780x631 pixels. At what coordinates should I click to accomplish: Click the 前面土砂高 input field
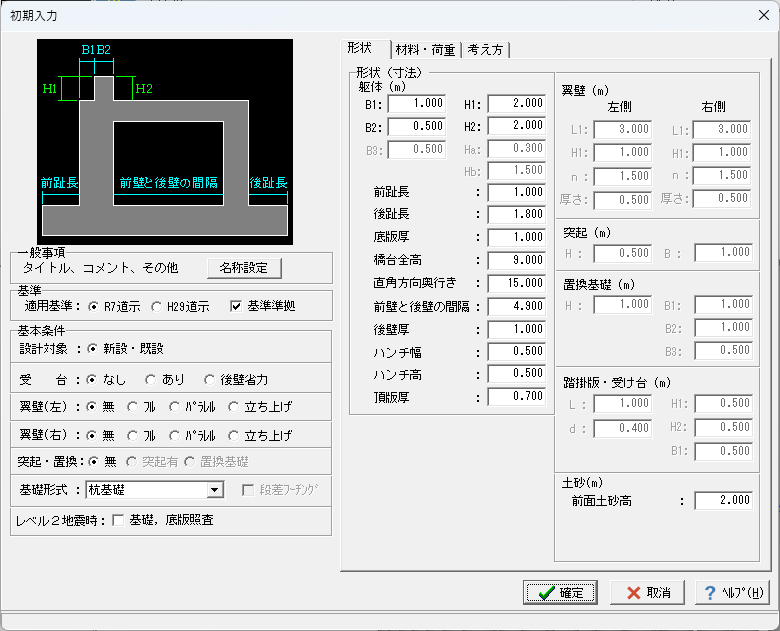tap(724, 501)
